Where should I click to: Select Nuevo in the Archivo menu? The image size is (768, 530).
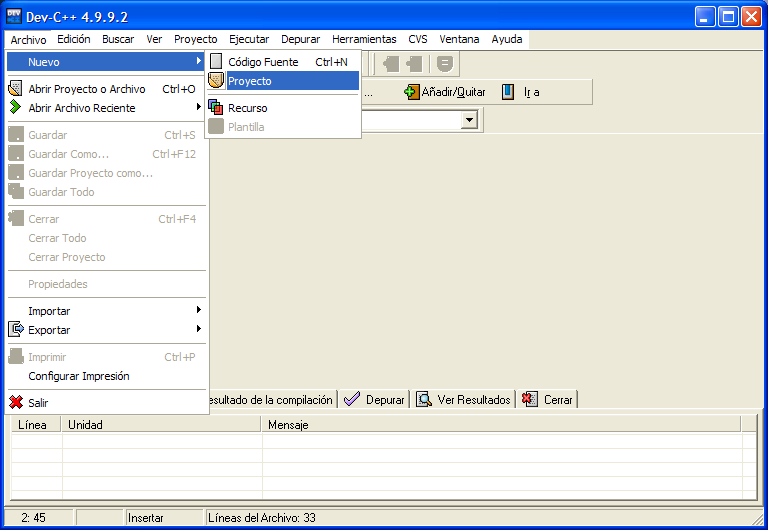105,62
